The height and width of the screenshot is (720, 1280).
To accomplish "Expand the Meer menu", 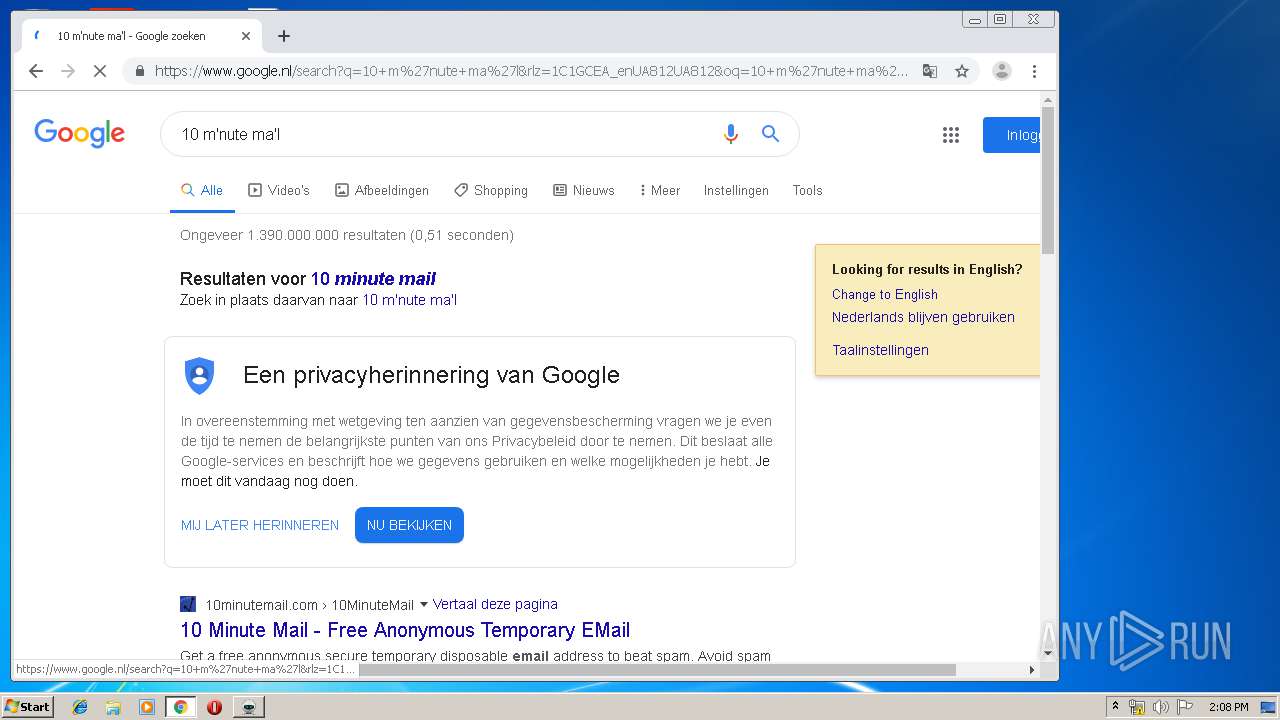I will [660, 190].
